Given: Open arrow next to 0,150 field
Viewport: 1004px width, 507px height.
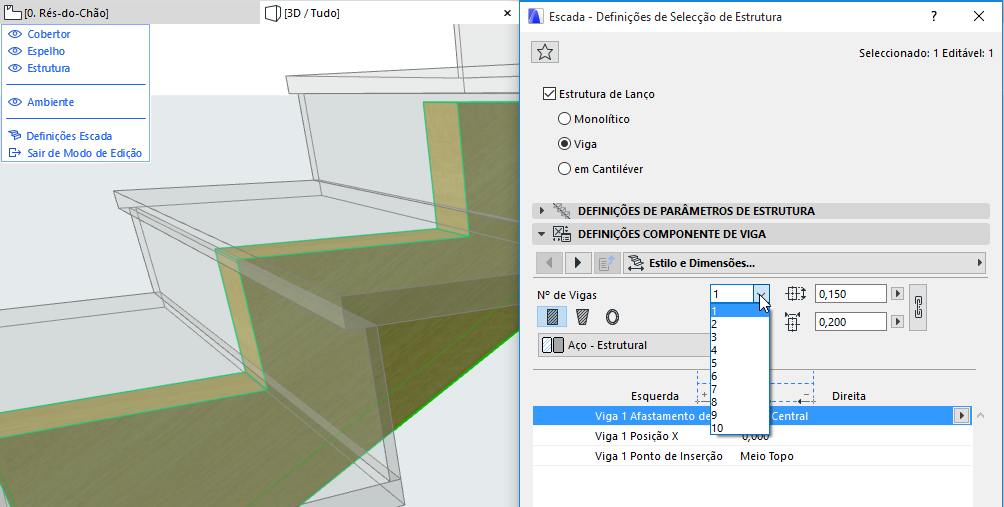Looking at the screenshot, I should [x=898, y=294].
